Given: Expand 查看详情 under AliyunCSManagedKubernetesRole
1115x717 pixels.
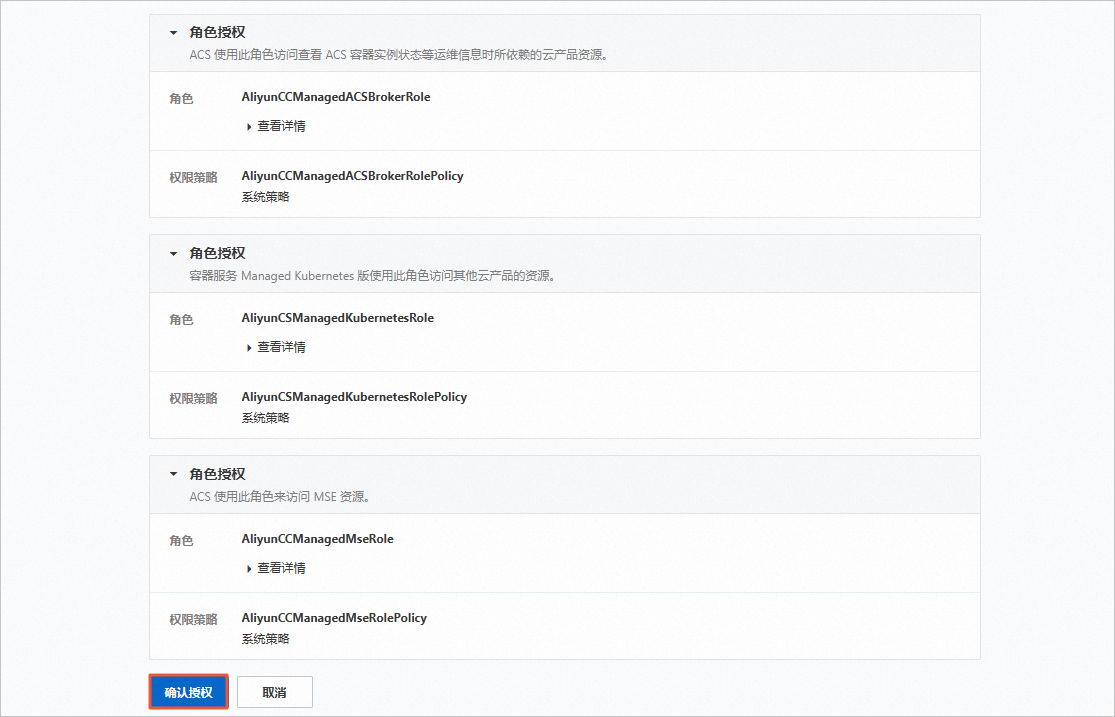Looking at the screenshot, I should pos(277,347).
